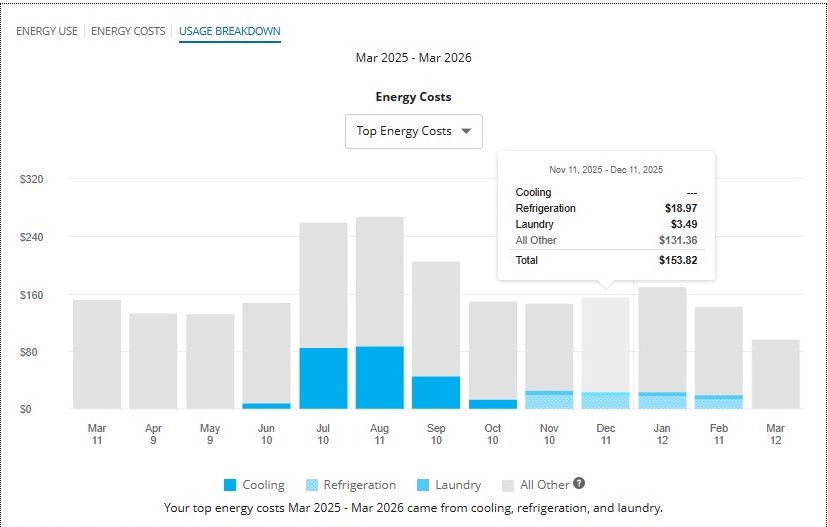Click the July cooling blue bar segment
This screenshot has width=828, height=527.
(323, 378)
